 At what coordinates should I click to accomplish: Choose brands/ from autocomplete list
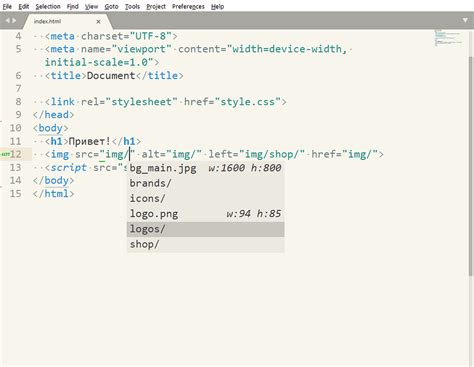tap(205, 183)
